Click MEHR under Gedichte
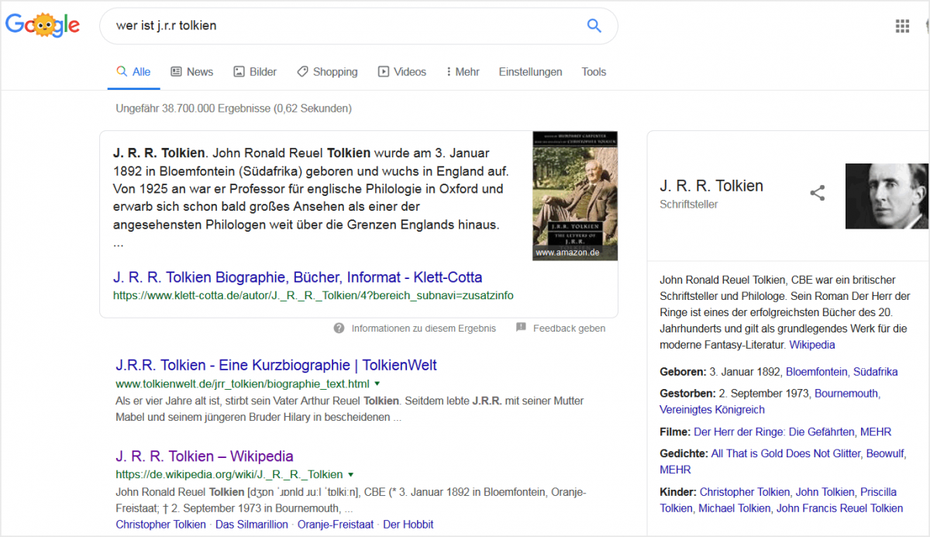Image resolution: width=930 pixels, height=537 pixels. click(675, 470)
